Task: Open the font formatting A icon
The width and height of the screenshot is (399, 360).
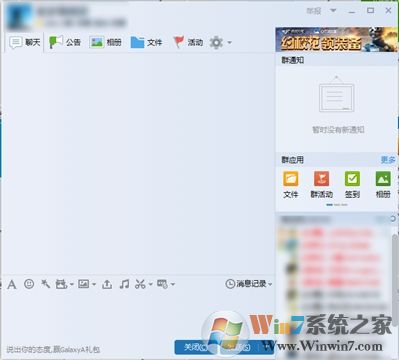Action: coord(12,285)
